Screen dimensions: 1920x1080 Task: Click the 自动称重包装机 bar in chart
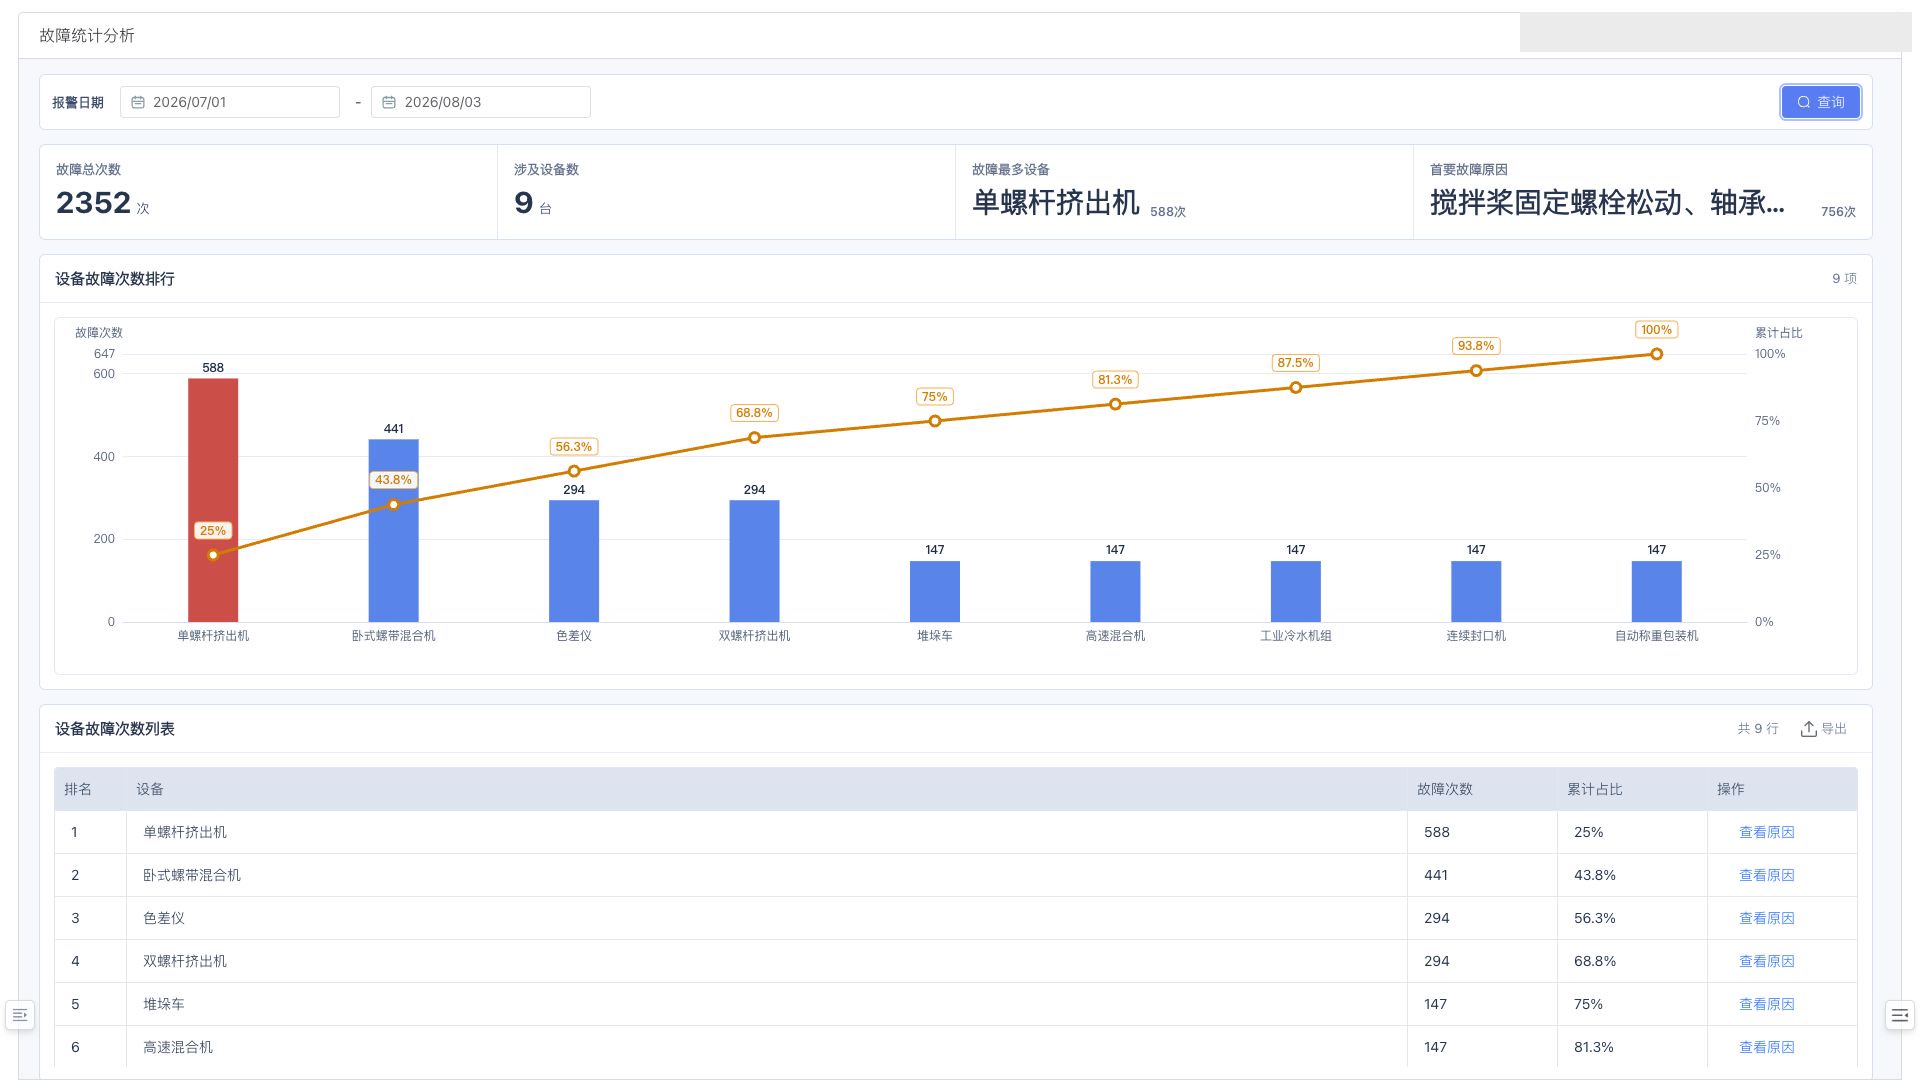[x=1657, y=592]
